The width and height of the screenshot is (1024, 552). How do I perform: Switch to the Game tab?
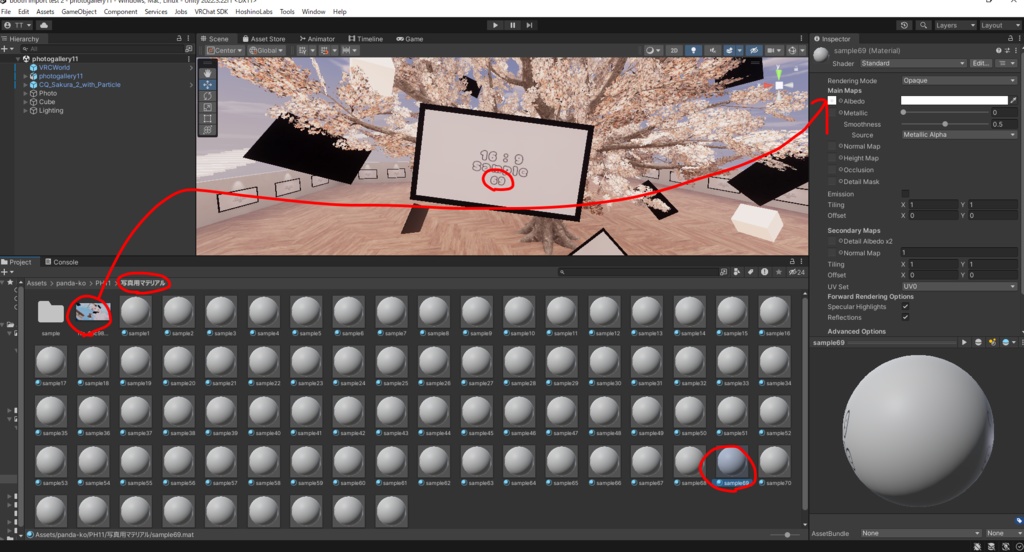click(x=410, y=39)
